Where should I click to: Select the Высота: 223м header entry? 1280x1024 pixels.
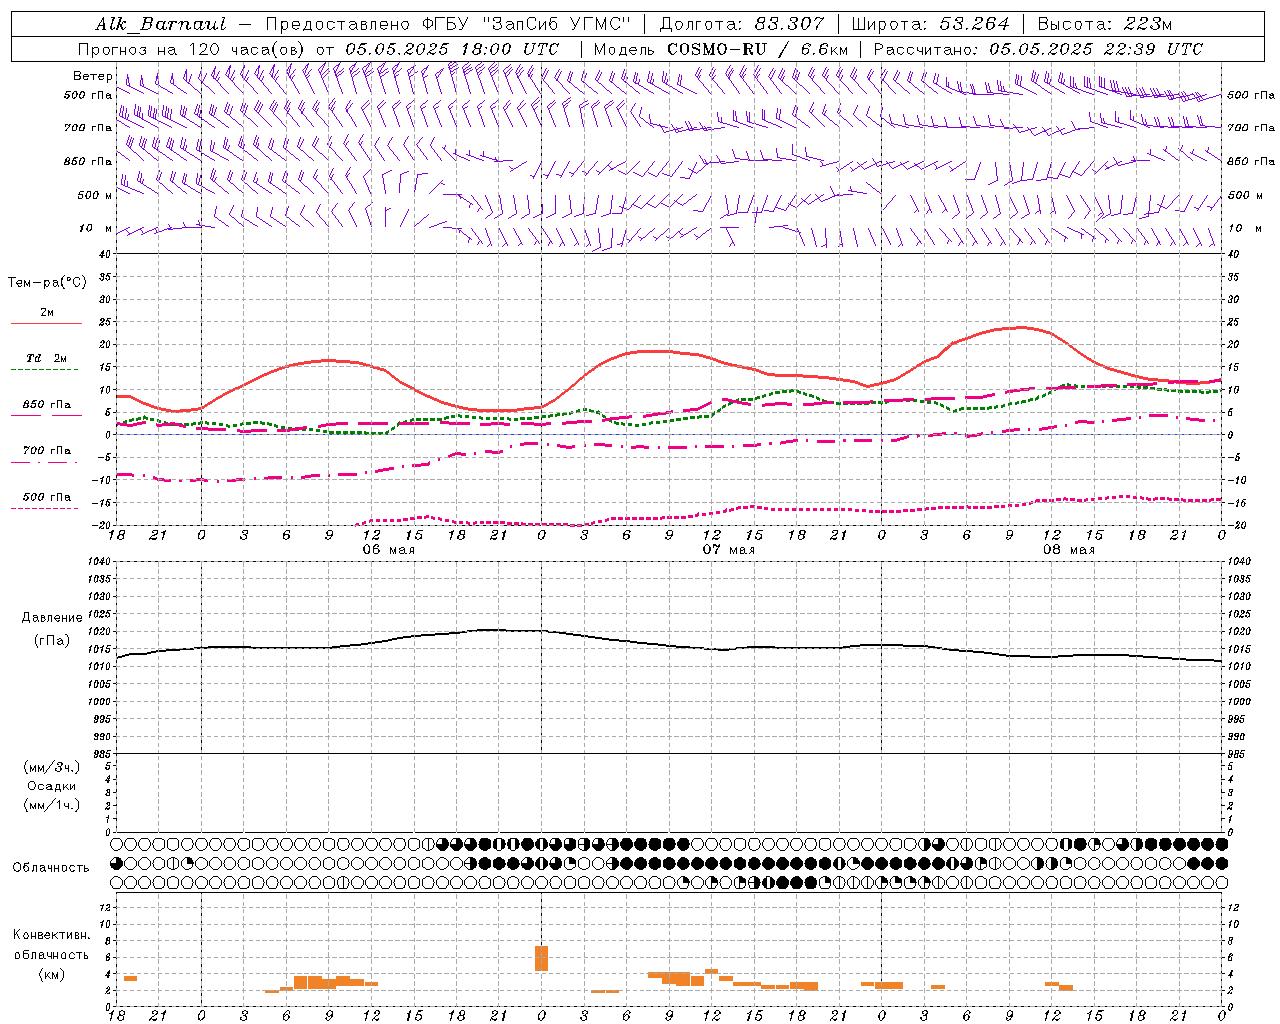(x=1105, y=24)
